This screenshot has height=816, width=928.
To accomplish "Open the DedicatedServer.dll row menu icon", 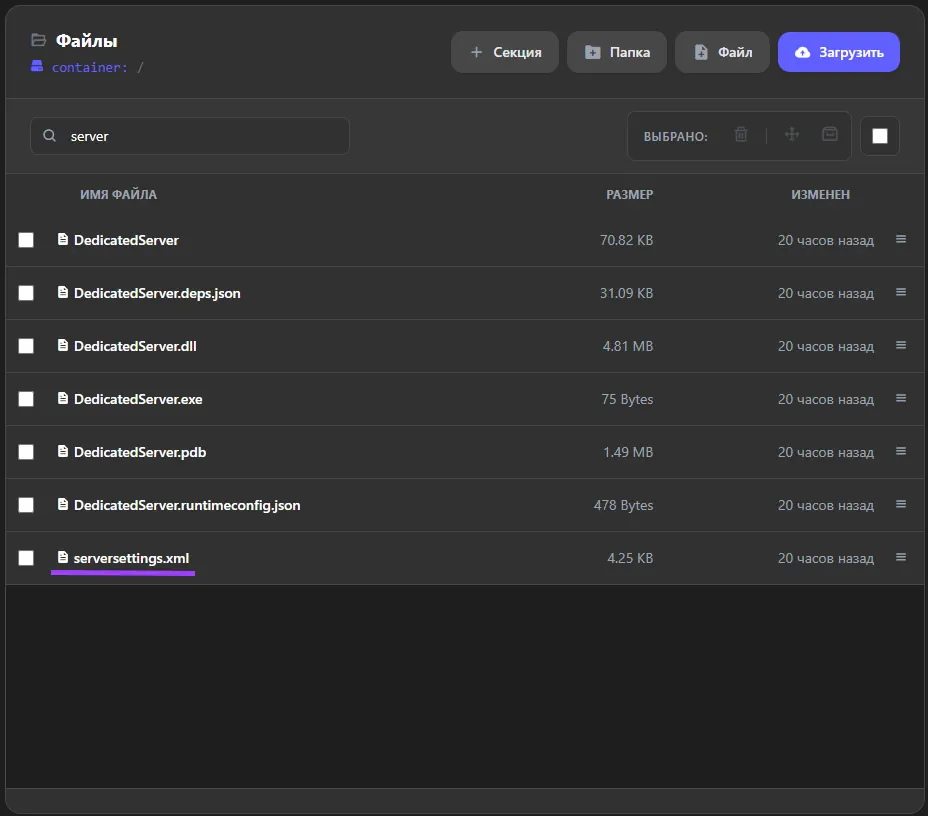I will (901, 345).
